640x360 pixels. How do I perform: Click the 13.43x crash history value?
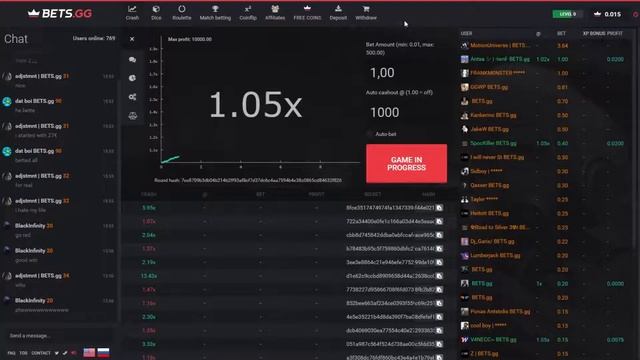click(149, 276)
